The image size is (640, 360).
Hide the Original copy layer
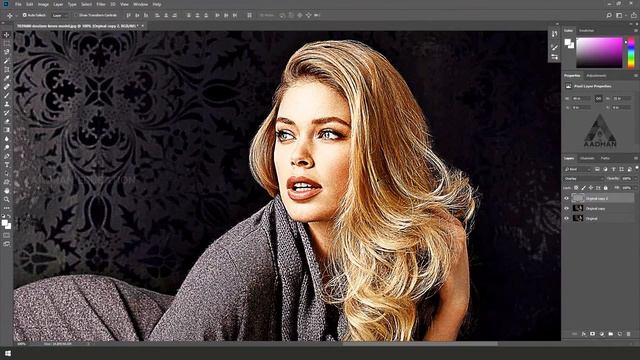tap(567, 208)
